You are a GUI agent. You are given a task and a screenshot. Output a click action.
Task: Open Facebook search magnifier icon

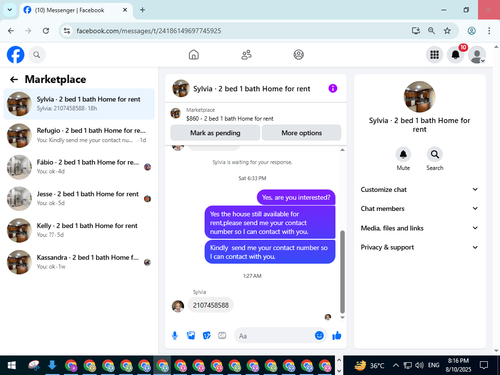(37, 55)
